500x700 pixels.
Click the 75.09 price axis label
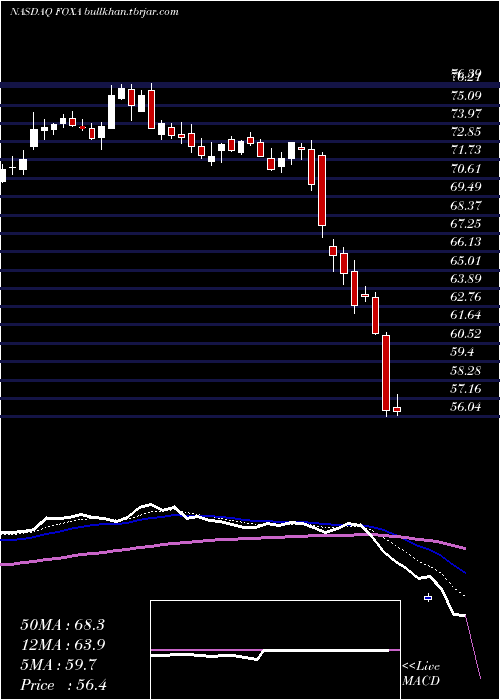[467, 96]
